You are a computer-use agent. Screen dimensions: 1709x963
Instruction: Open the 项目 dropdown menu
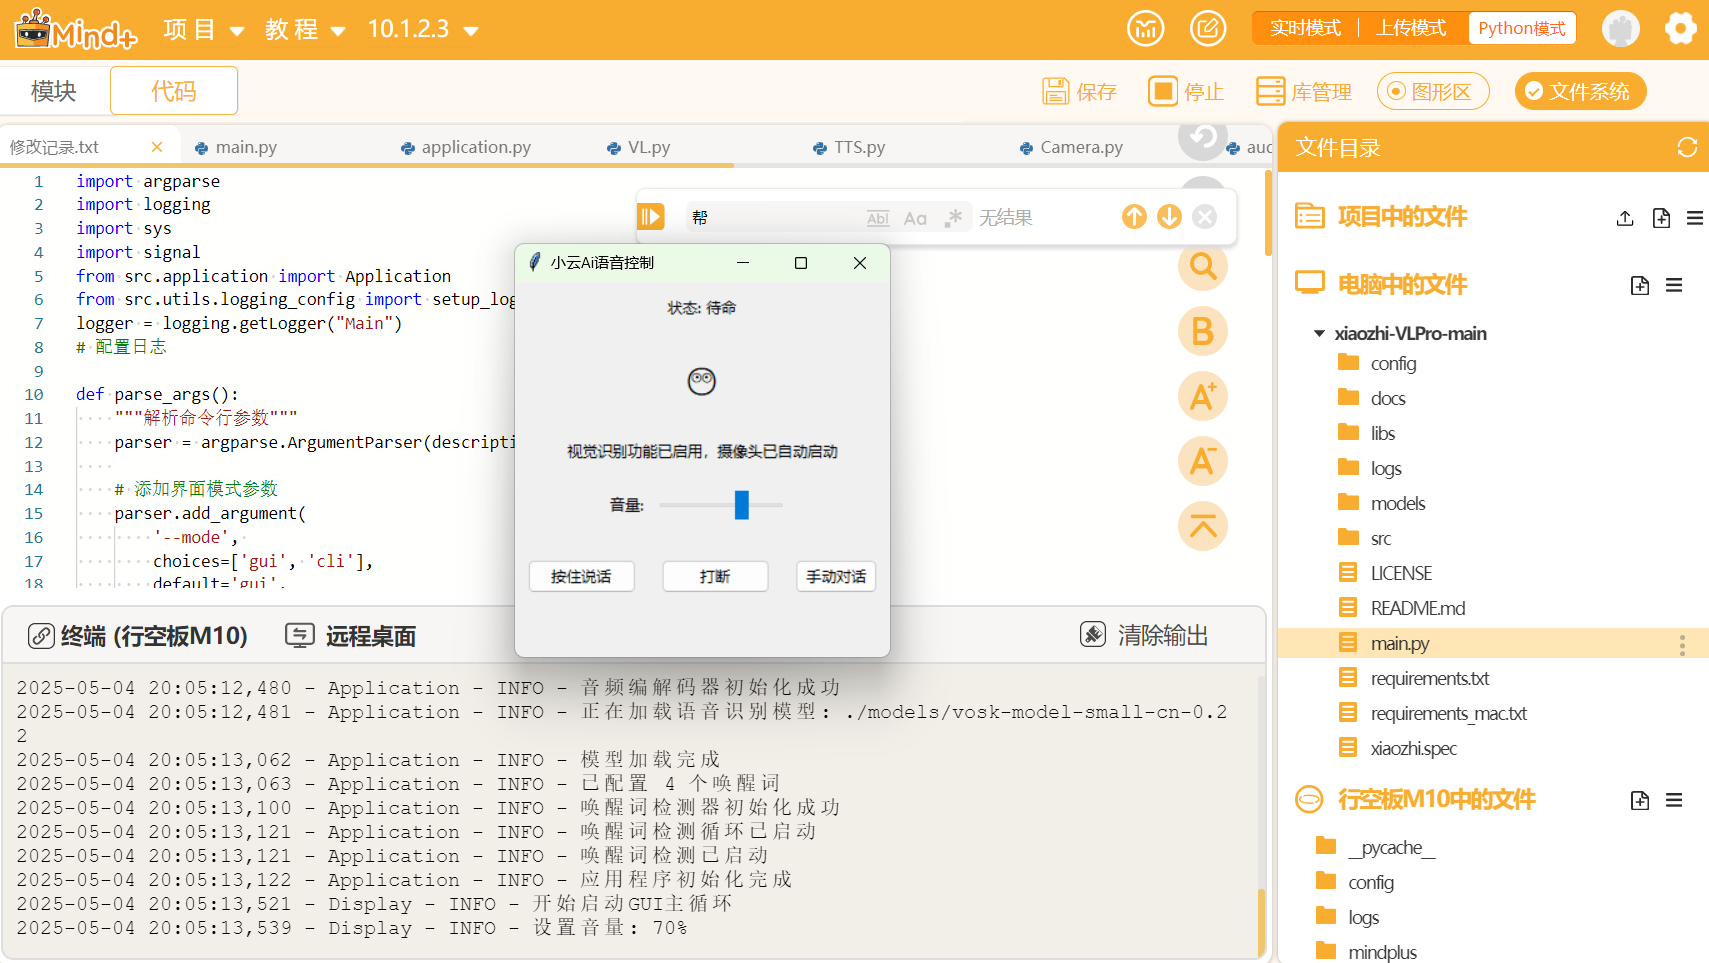coord(204,29)
